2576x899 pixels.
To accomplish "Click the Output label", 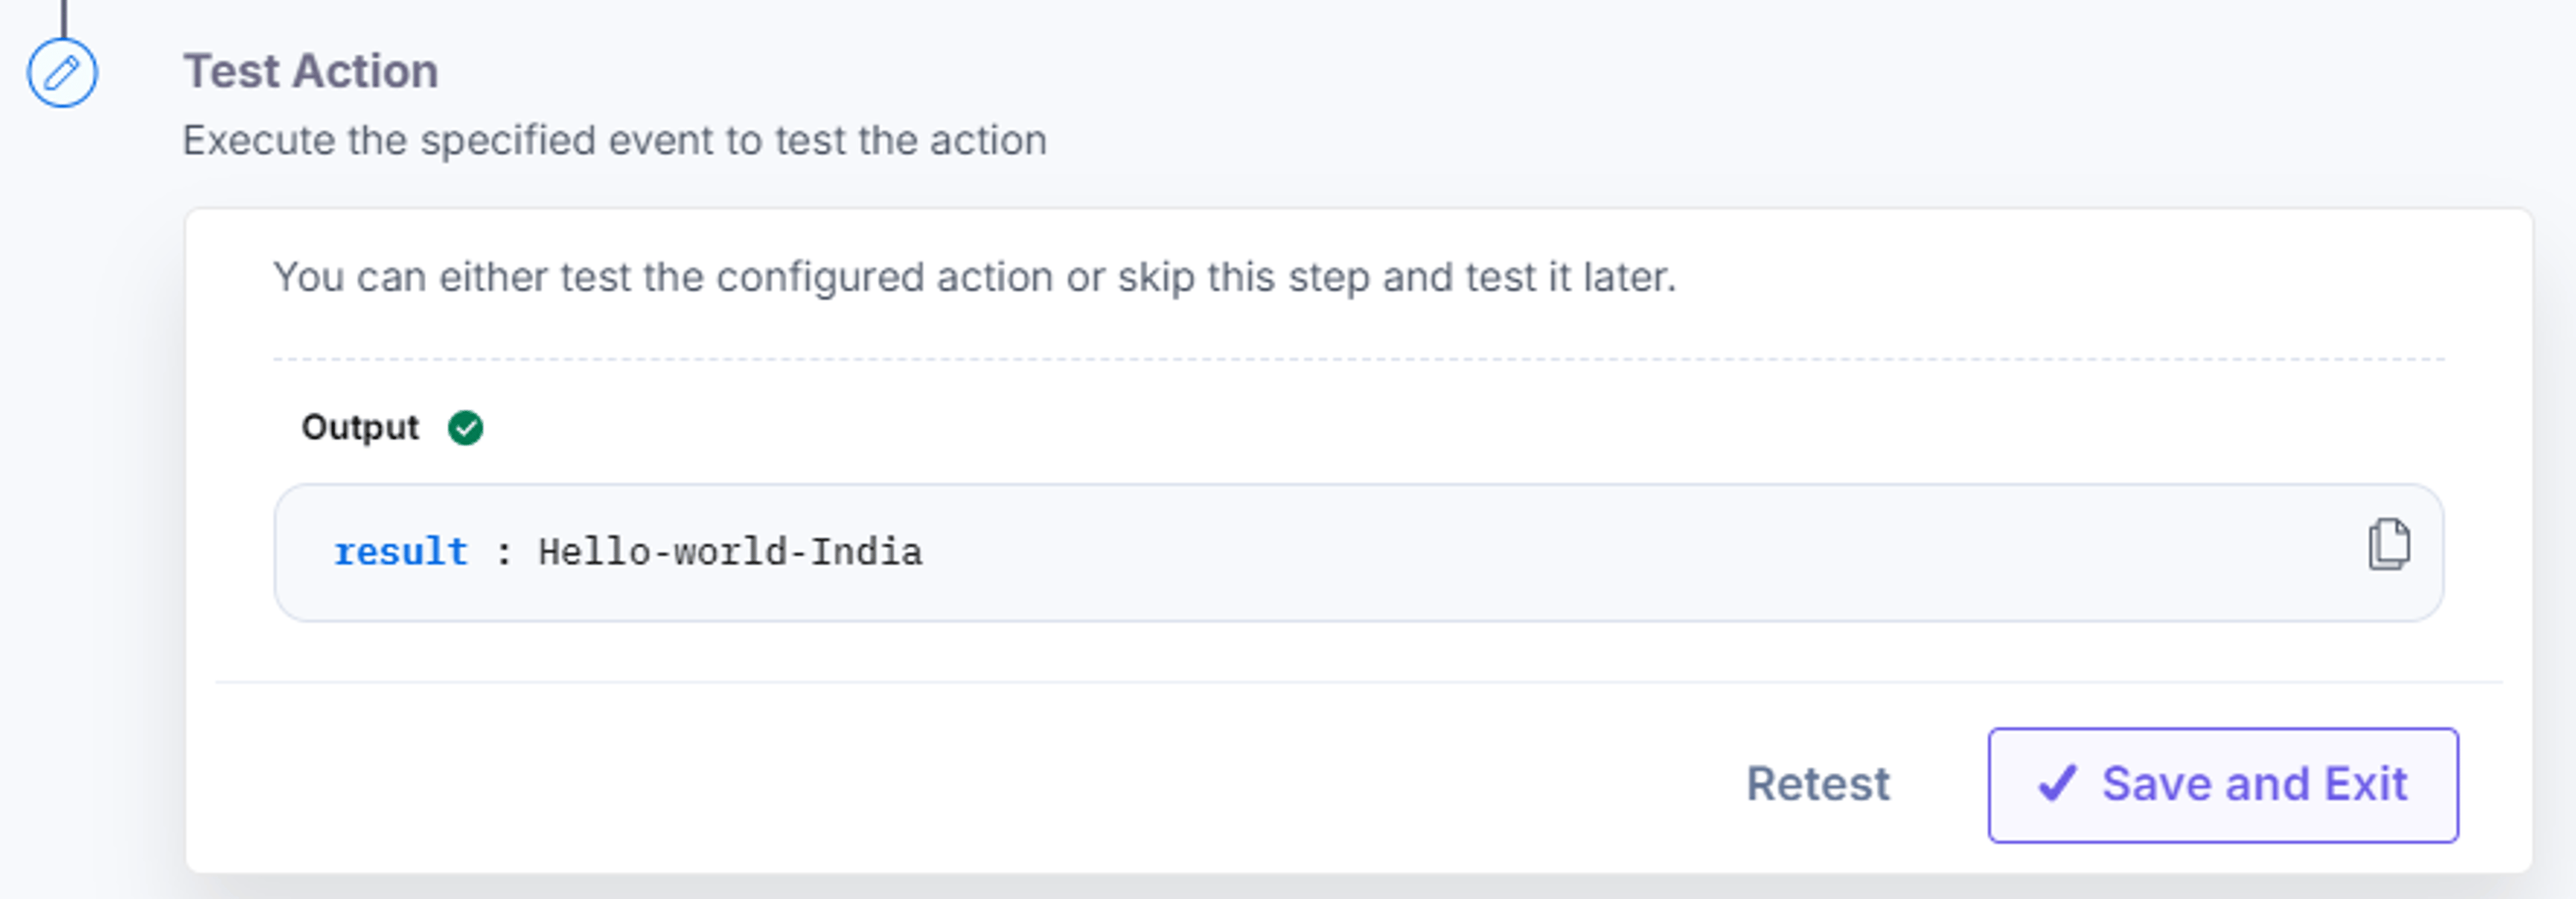I will pyautogui.click(x=360, y=428).
